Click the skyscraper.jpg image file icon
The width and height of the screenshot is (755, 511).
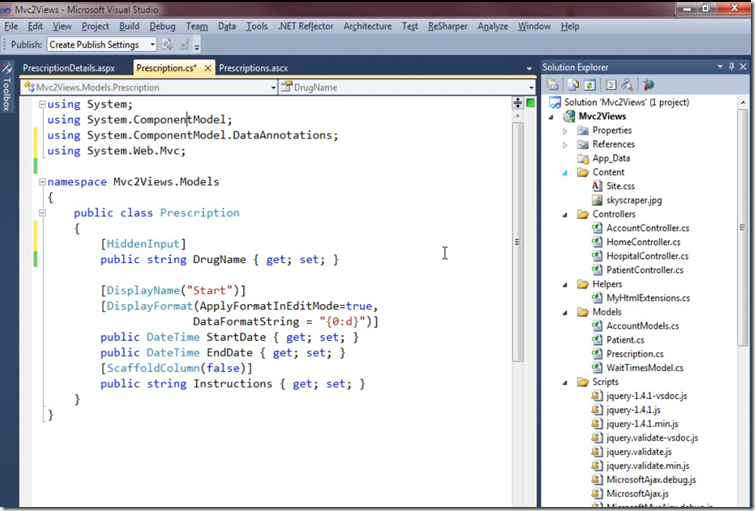(x=597, y=200)
